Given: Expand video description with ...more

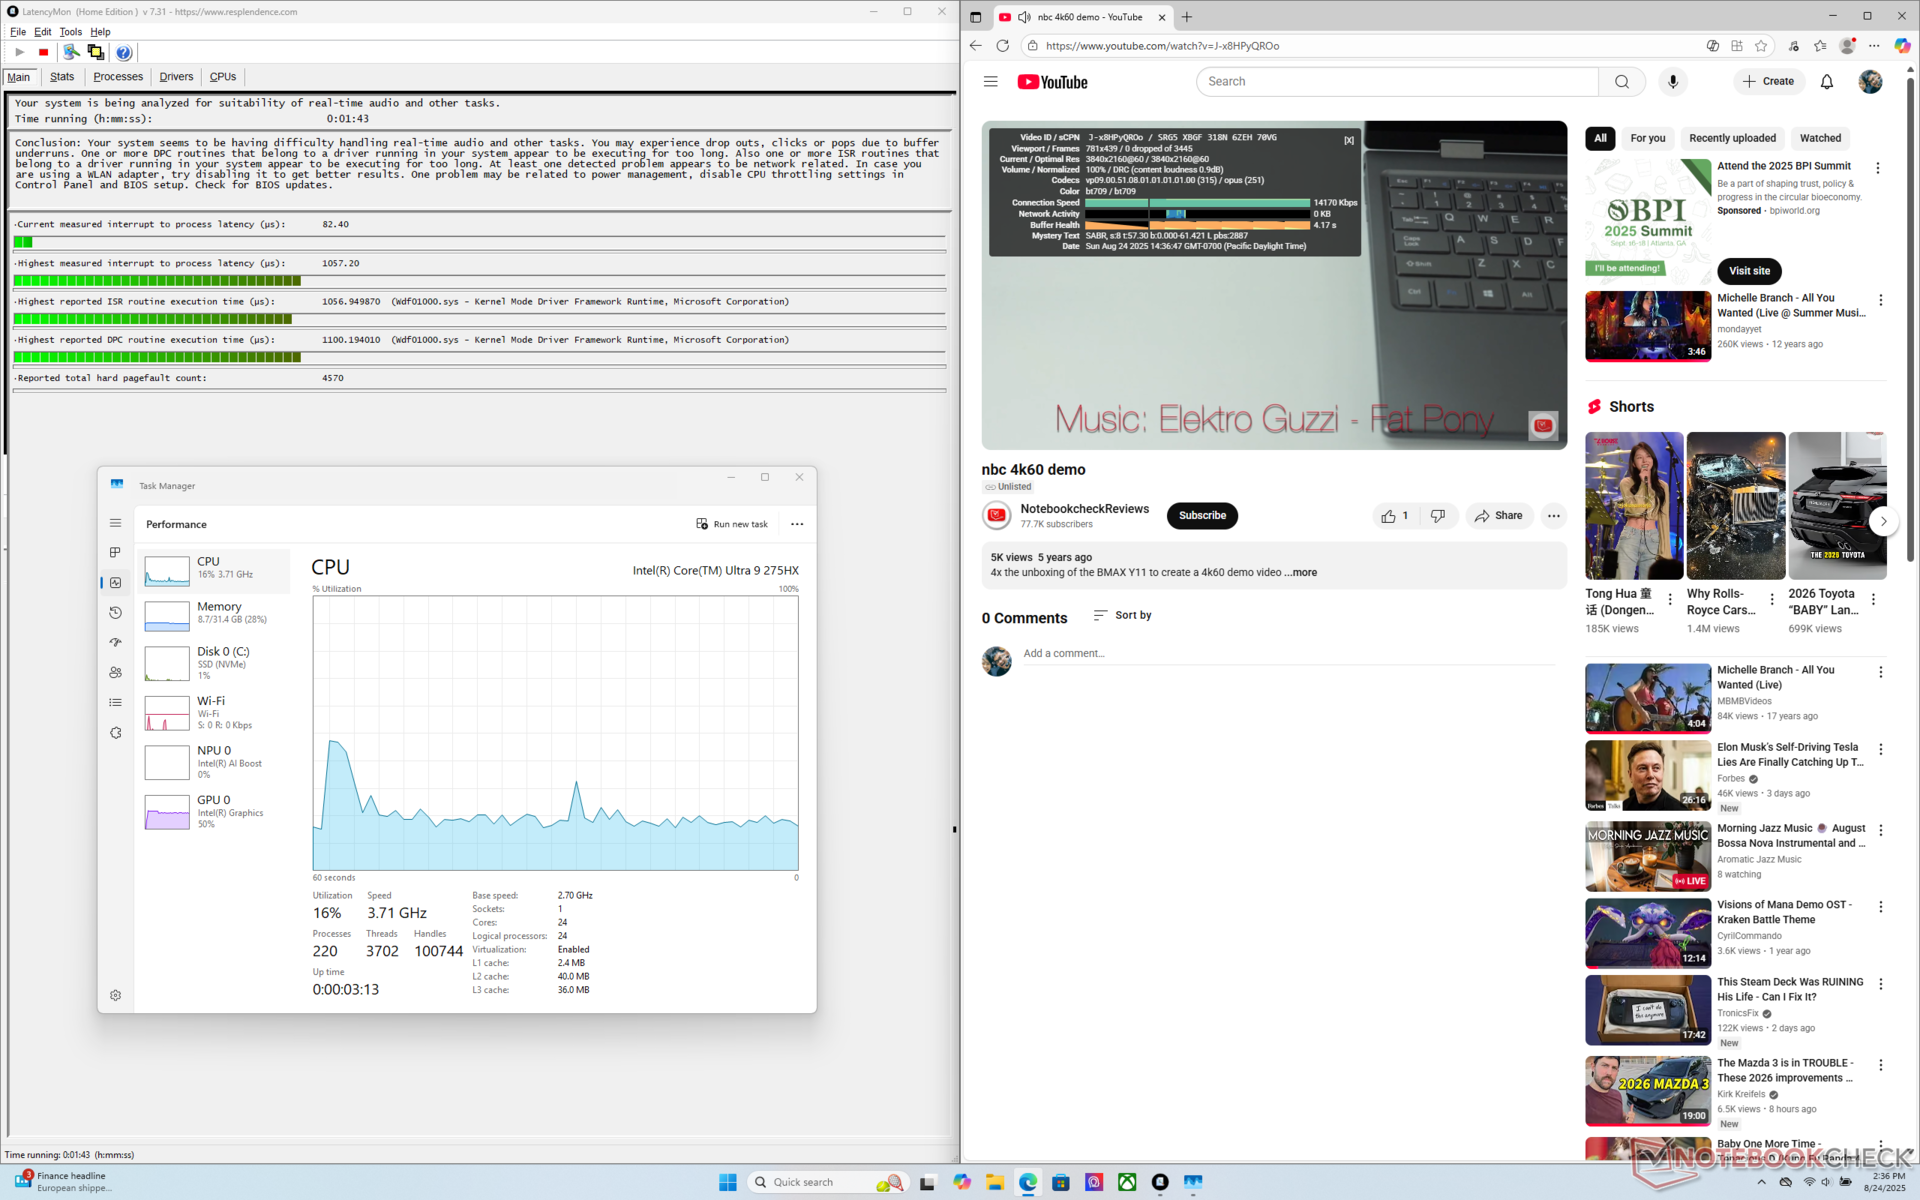Looking at the screenshot, I should (1302, 573).
